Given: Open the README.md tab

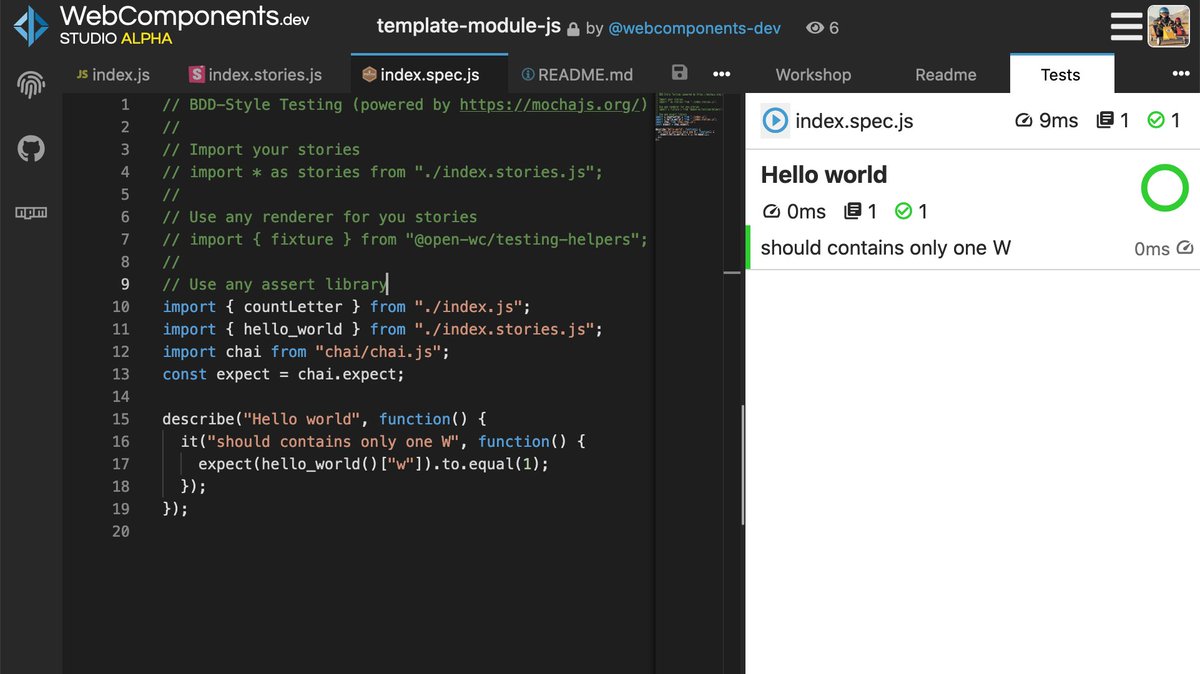Looking at the screenshot, I should pos(577,75).
